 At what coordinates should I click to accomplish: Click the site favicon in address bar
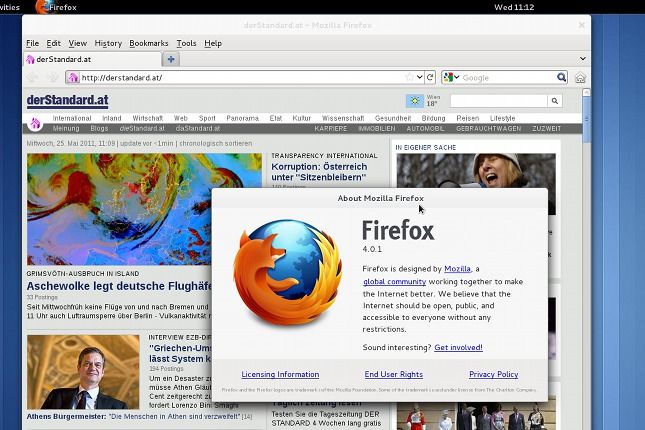click(x=73, y=77)
